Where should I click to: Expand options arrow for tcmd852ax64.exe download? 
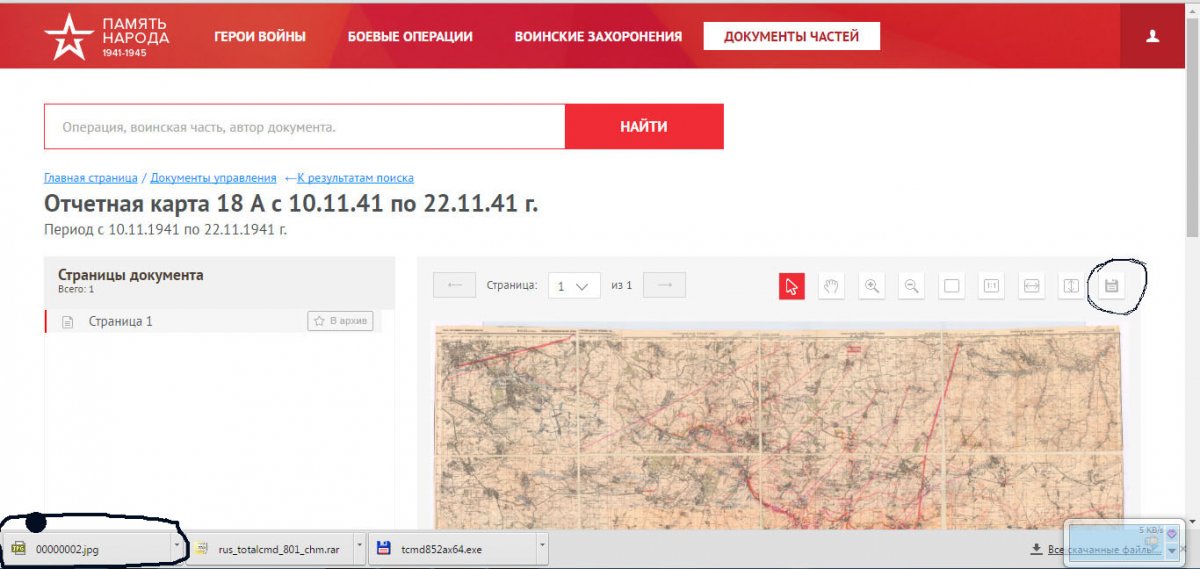pyautogui.click(x=541, y=547)
